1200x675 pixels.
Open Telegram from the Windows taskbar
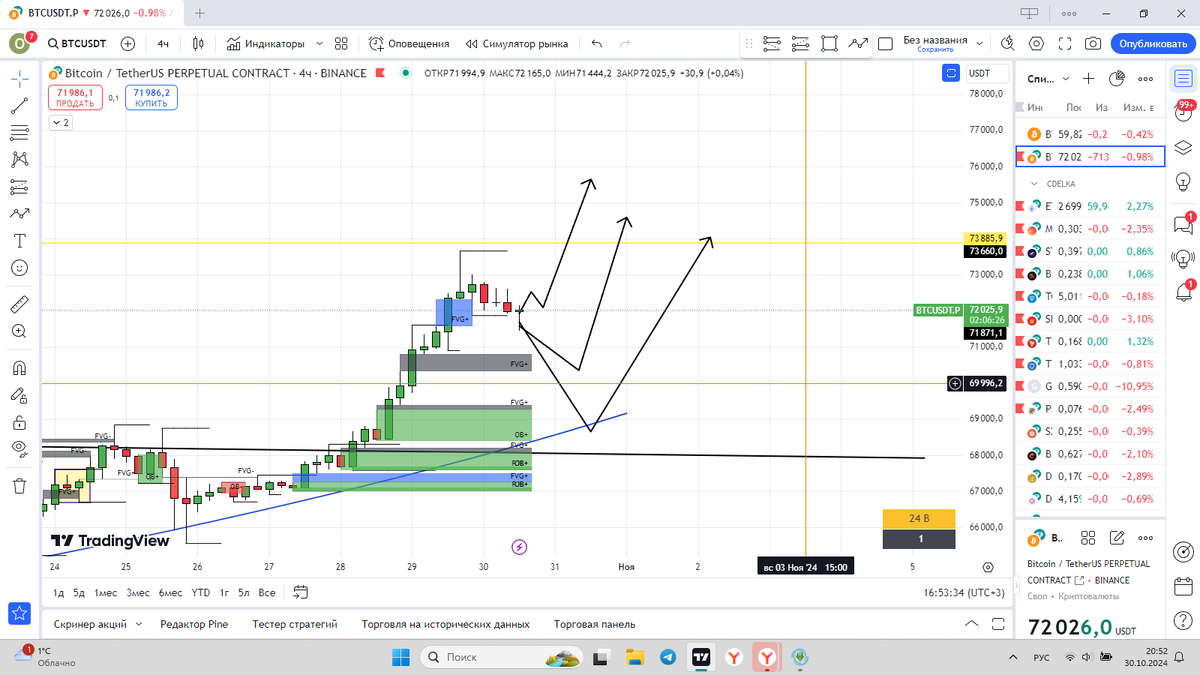667,657
